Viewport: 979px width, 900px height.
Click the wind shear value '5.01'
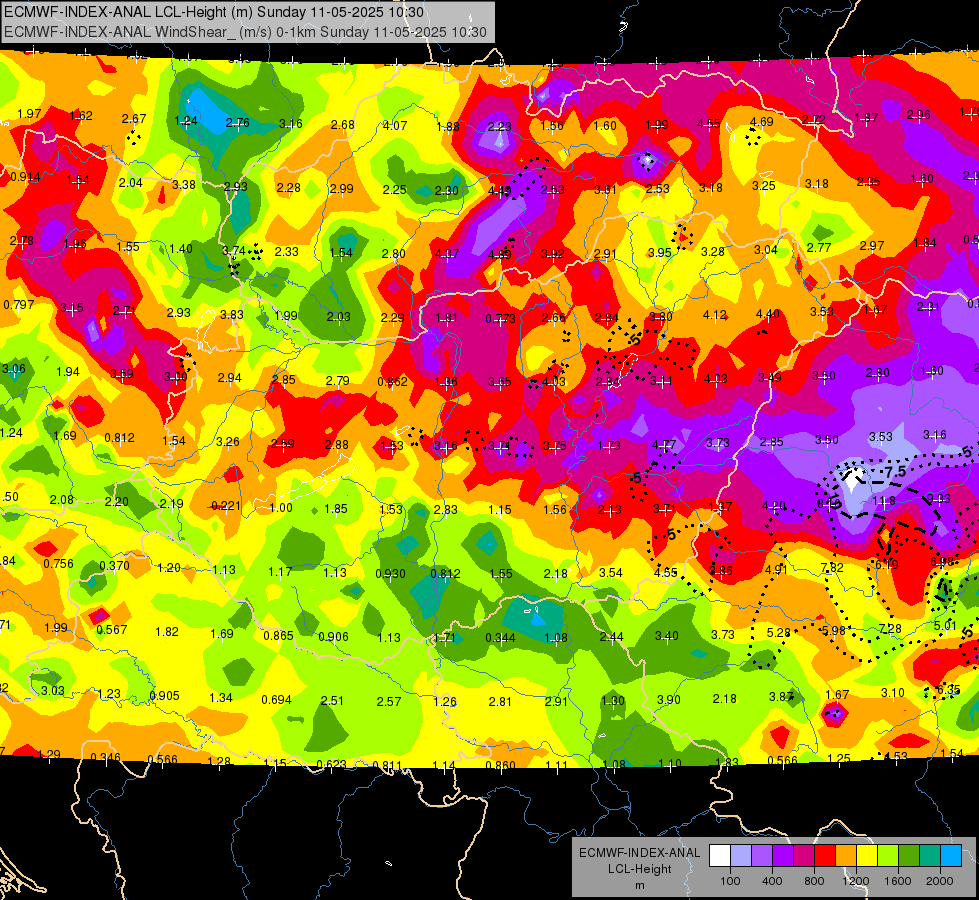[945, 625]
